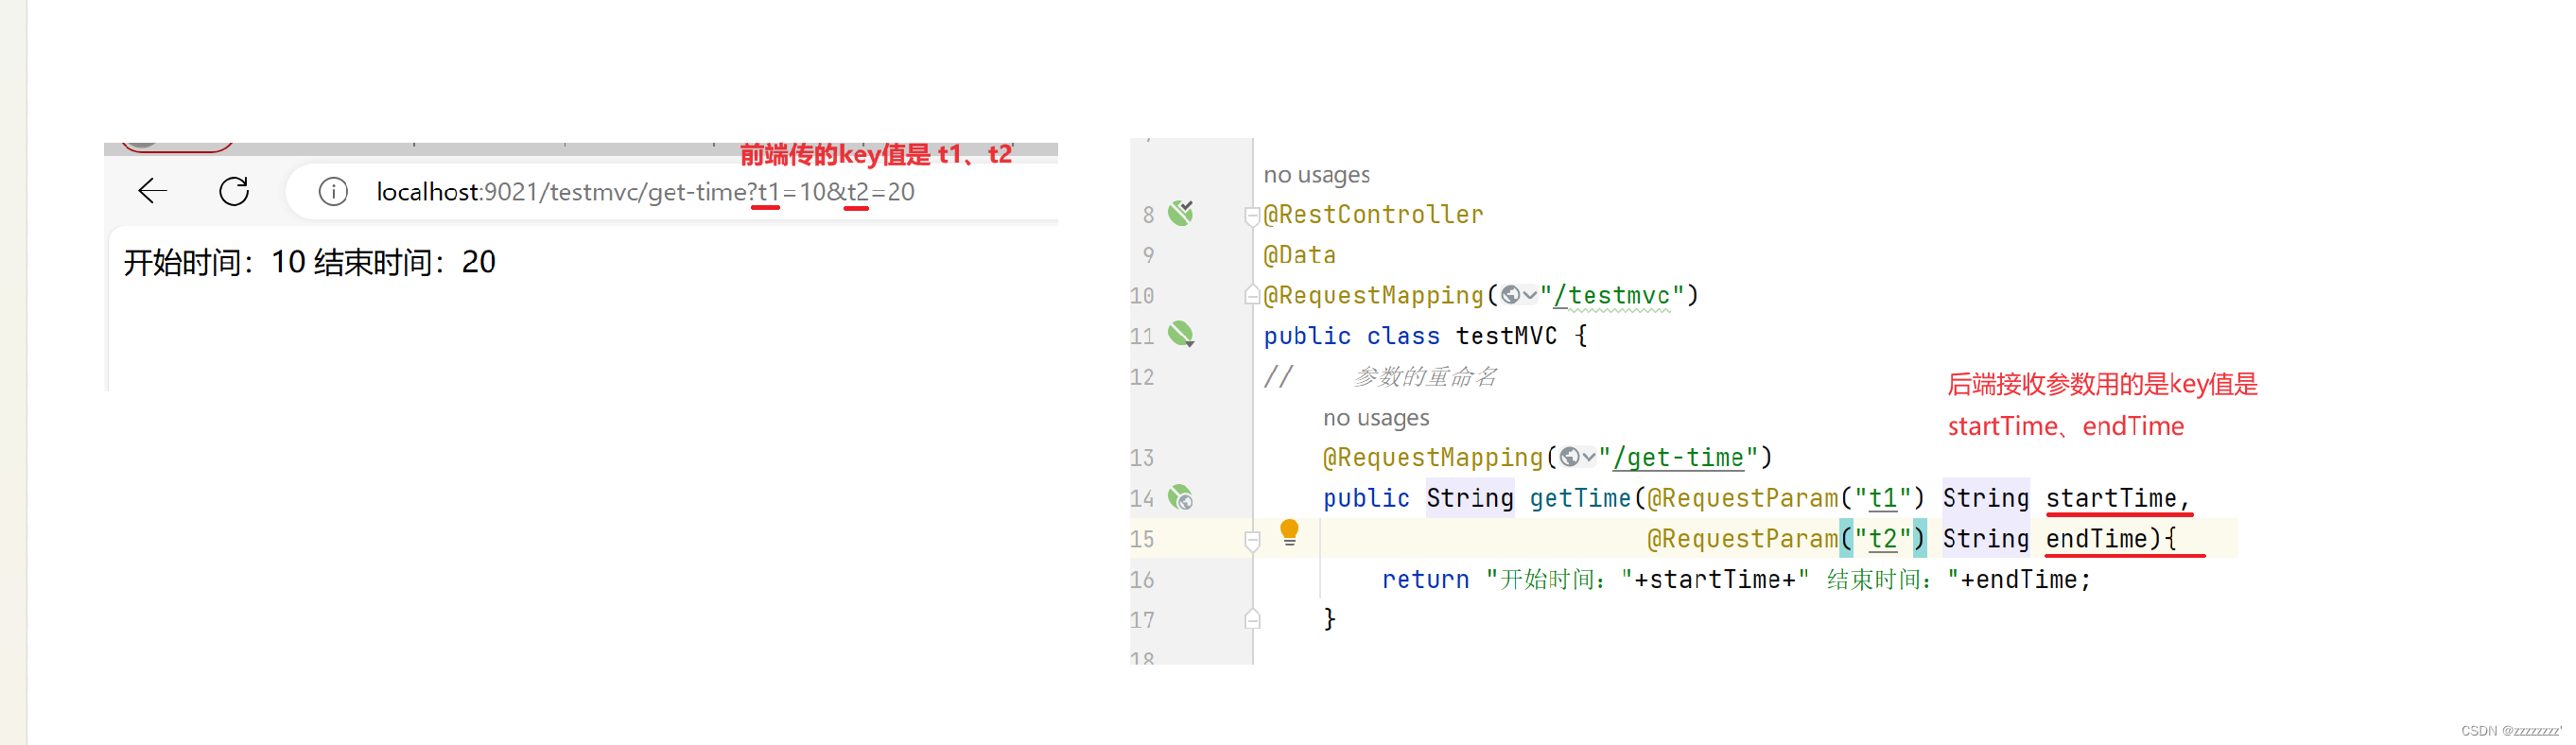Click line number 13 in gutter

(x=1142, y=458)
